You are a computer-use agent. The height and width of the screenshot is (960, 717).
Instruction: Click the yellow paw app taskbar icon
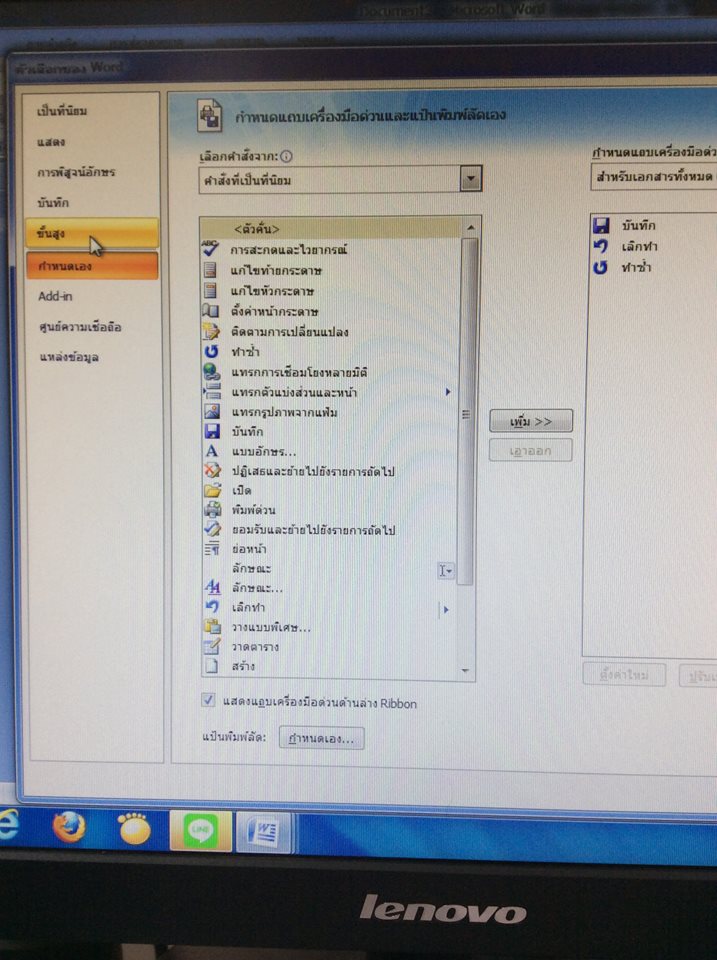[x=134, y=829]
